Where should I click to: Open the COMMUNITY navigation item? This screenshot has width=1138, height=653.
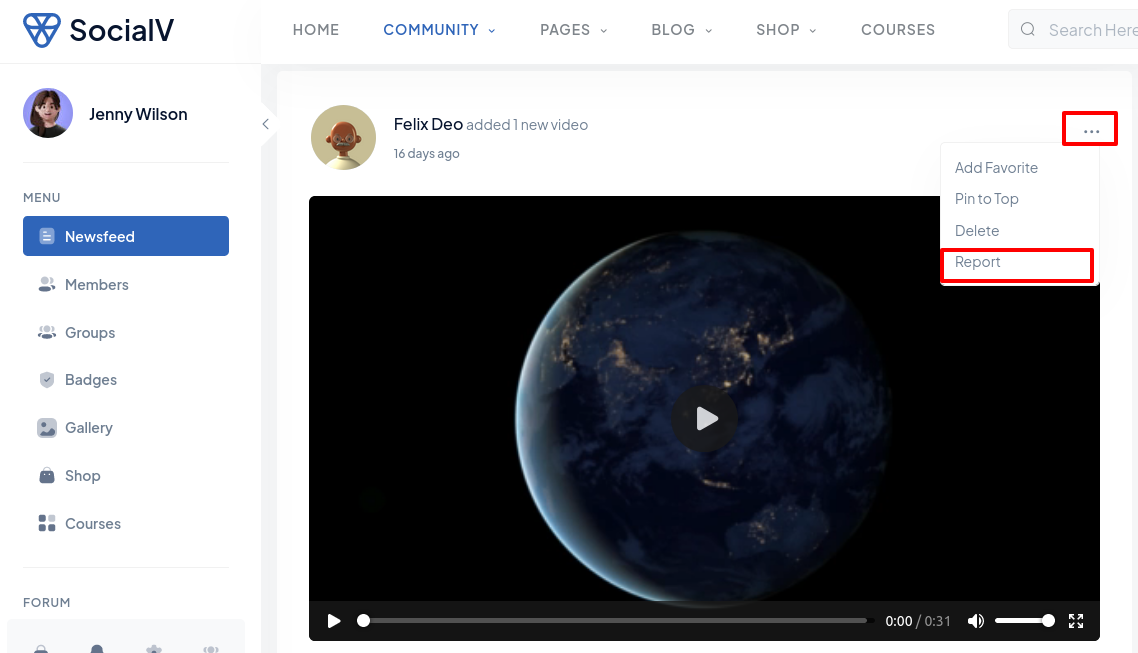click(x=431, y=30)
